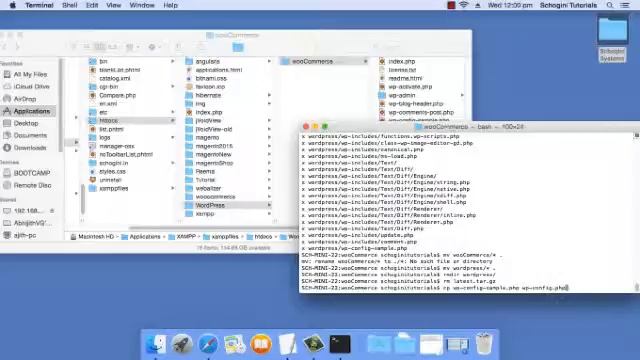Viewport: 640px width, 360px height.
Task: Switch Finder to list view
Action: [87, 47]
